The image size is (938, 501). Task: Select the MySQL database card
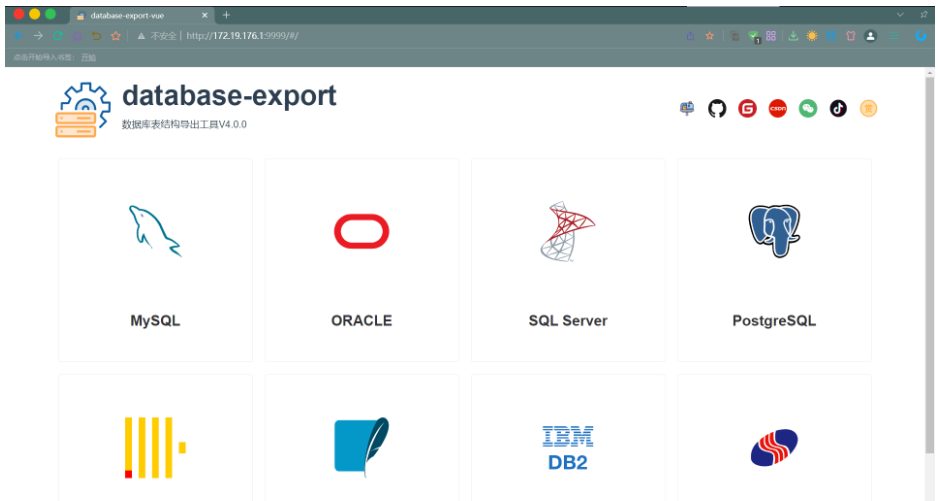tap(155, 260)
